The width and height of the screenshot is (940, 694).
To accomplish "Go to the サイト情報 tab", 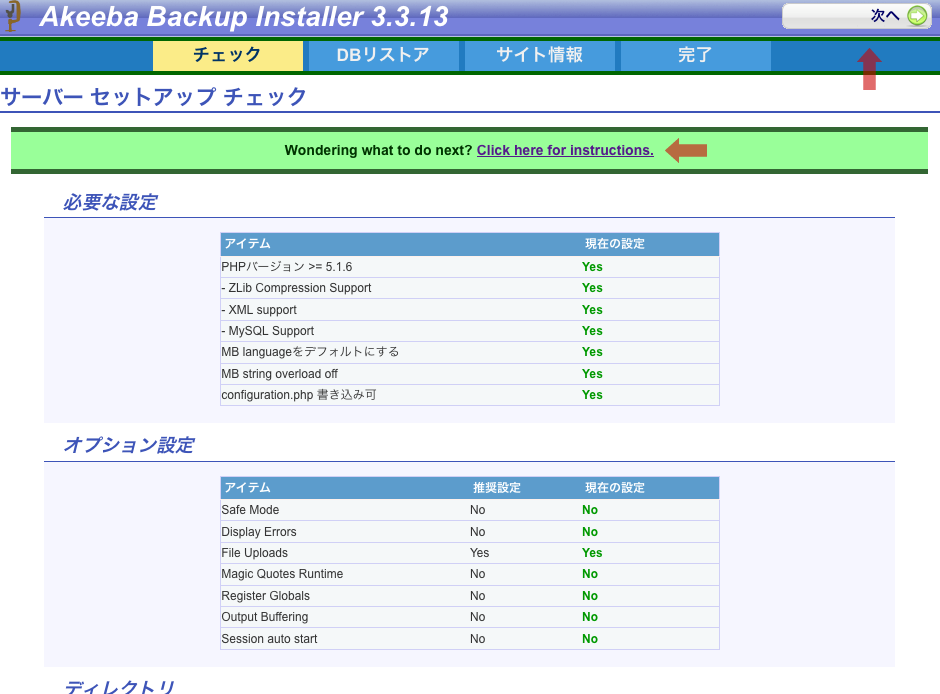I will click(x=539, y=56).
